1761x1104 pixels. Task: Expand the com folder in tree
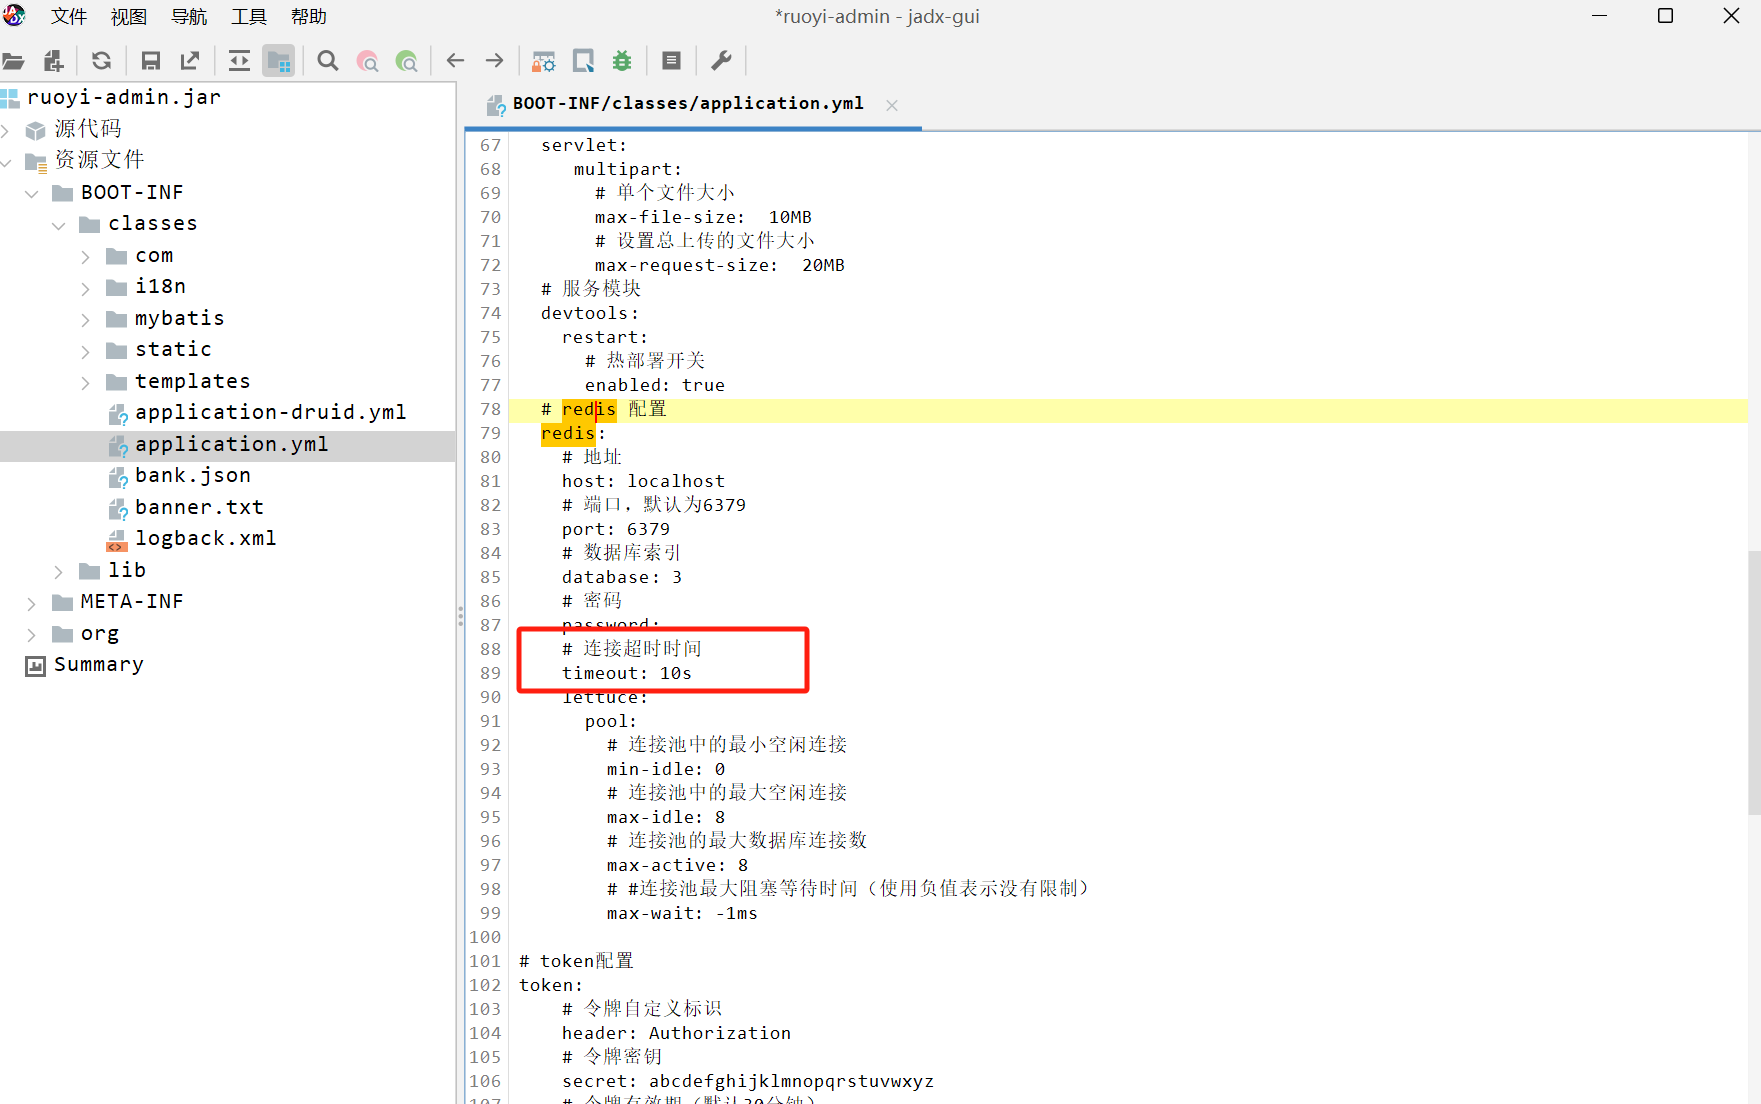[x=85, y=257]
